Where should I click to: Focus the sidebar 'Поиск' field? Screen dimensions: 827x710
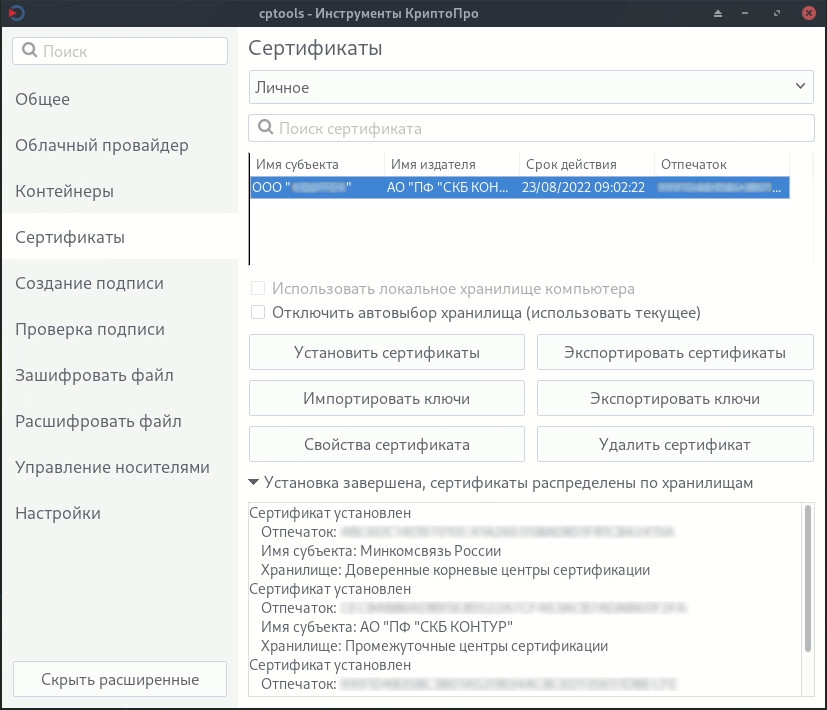(x=120, y=51)
